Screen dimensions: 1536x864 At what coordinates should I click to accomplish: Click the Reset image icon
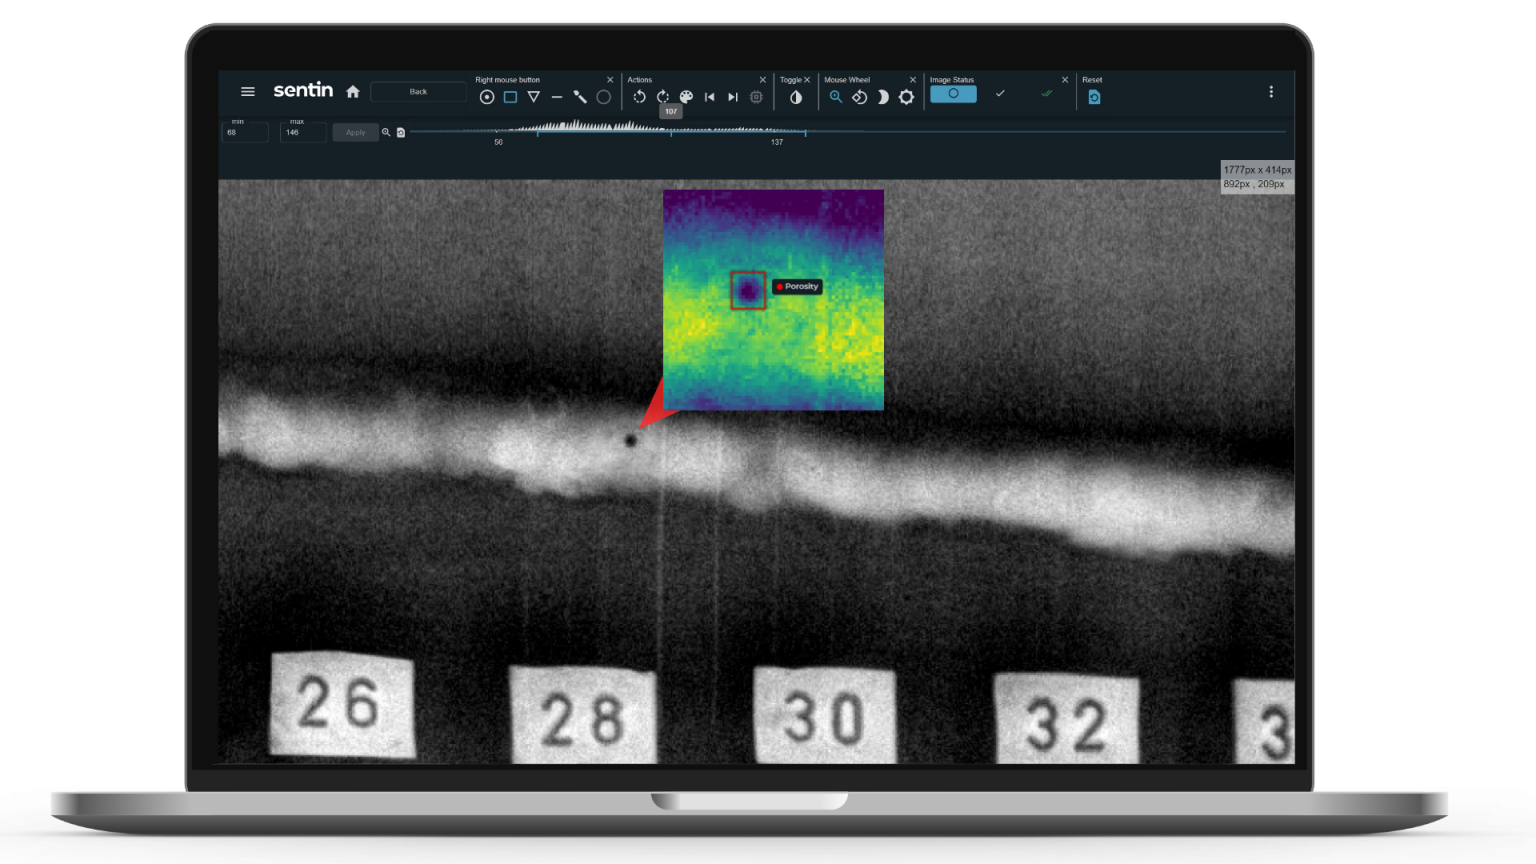(1094, 96)
